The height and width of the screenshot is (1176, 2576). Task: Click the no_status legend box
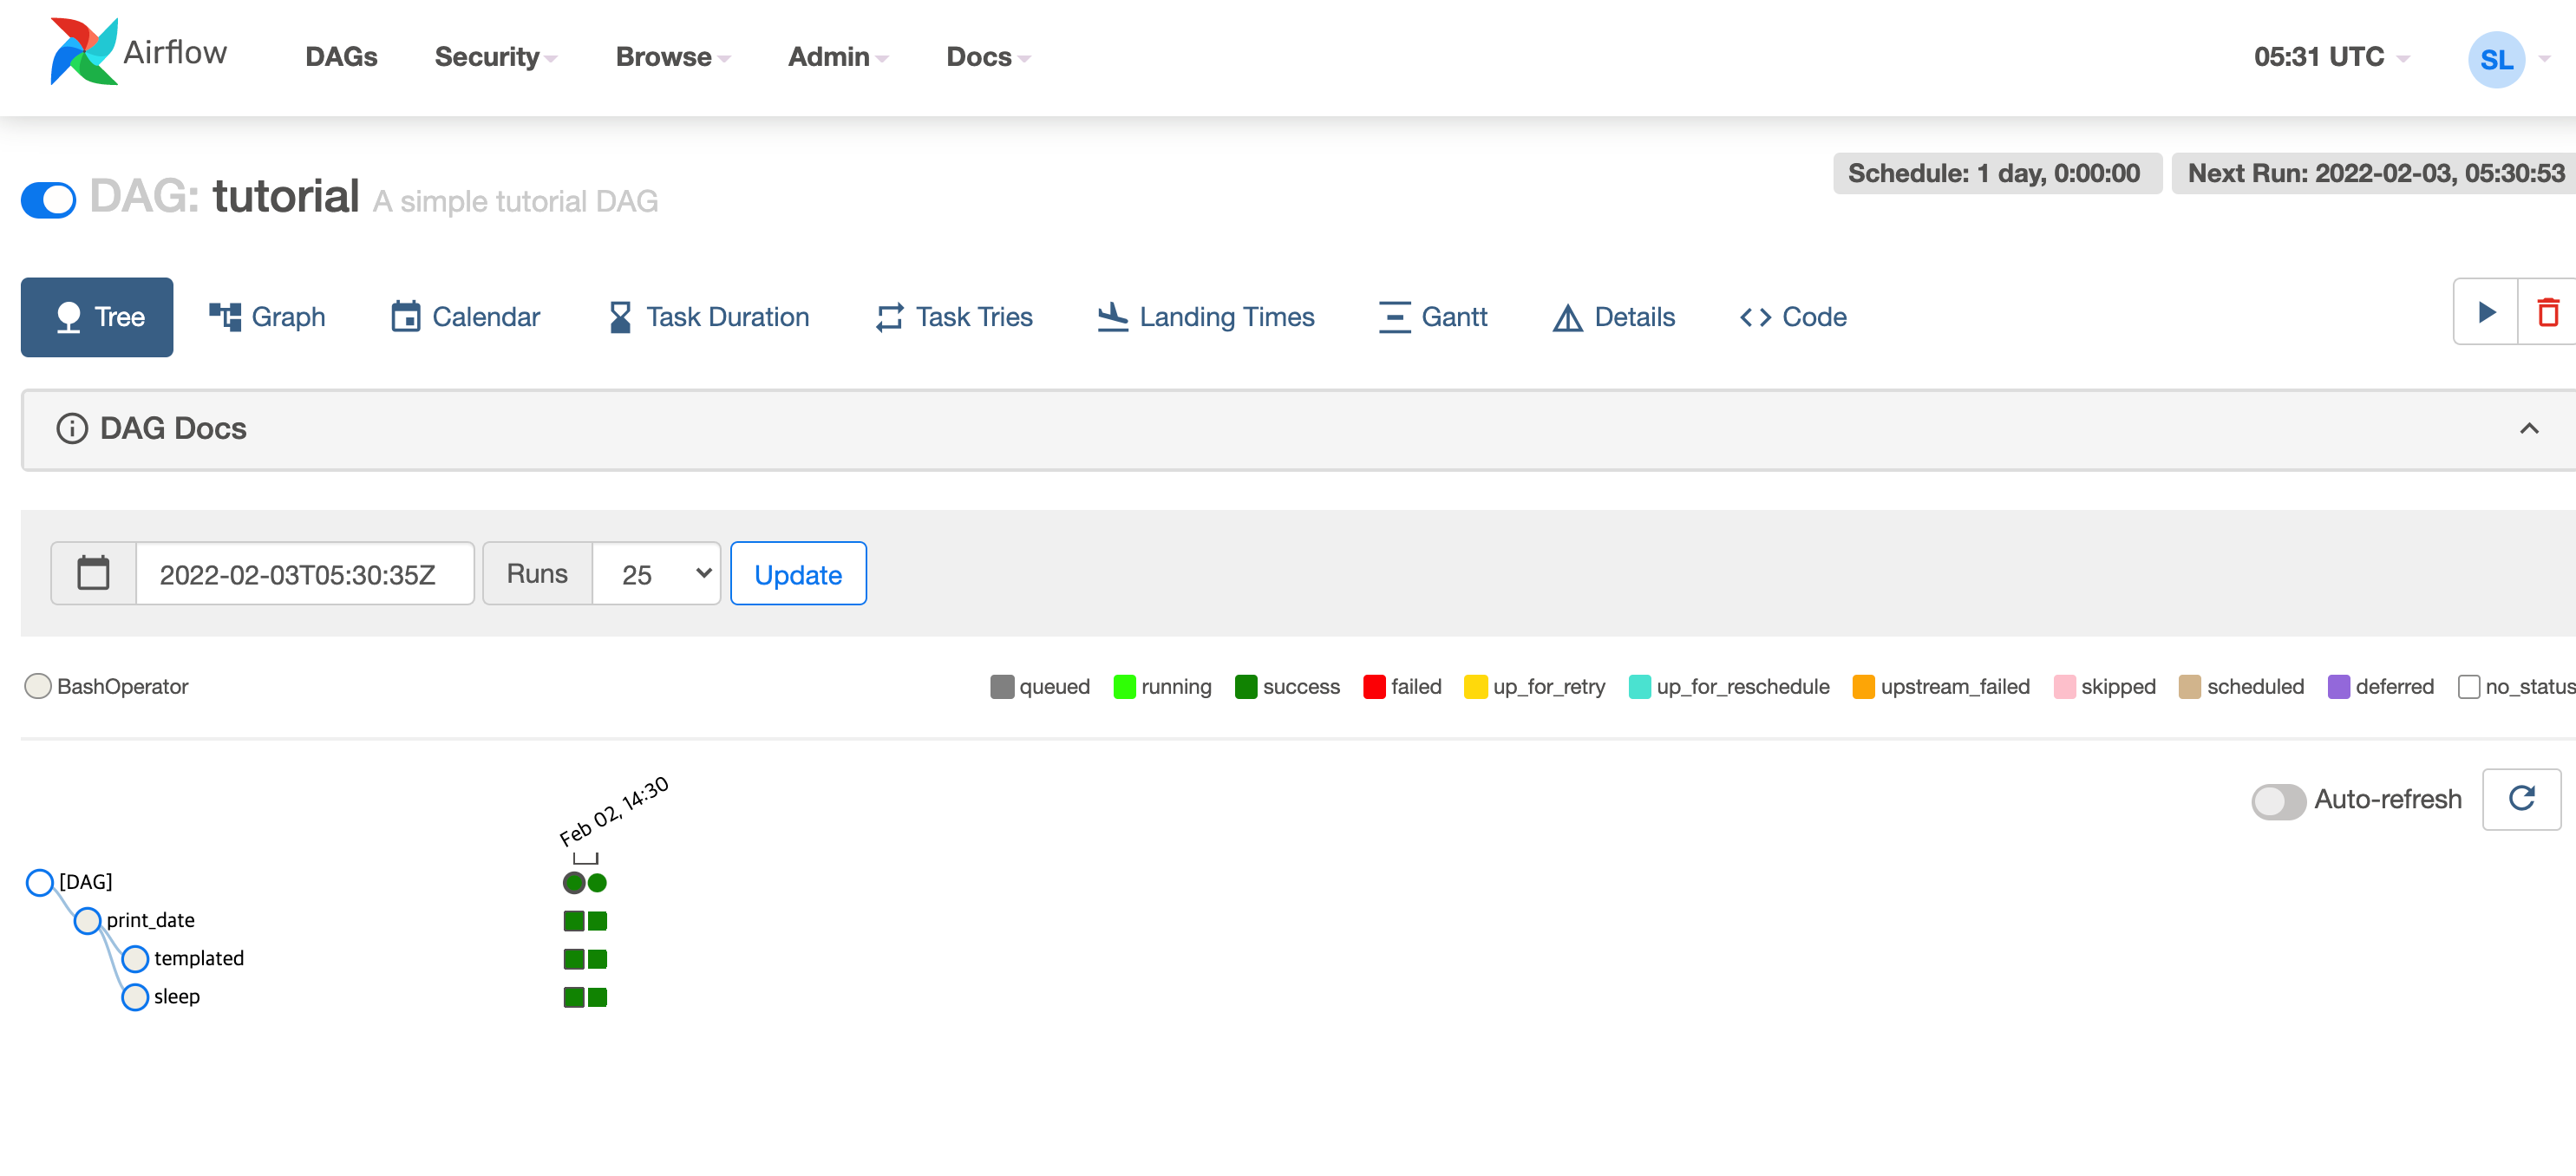pyautogui.click(x=2468, y=687)
